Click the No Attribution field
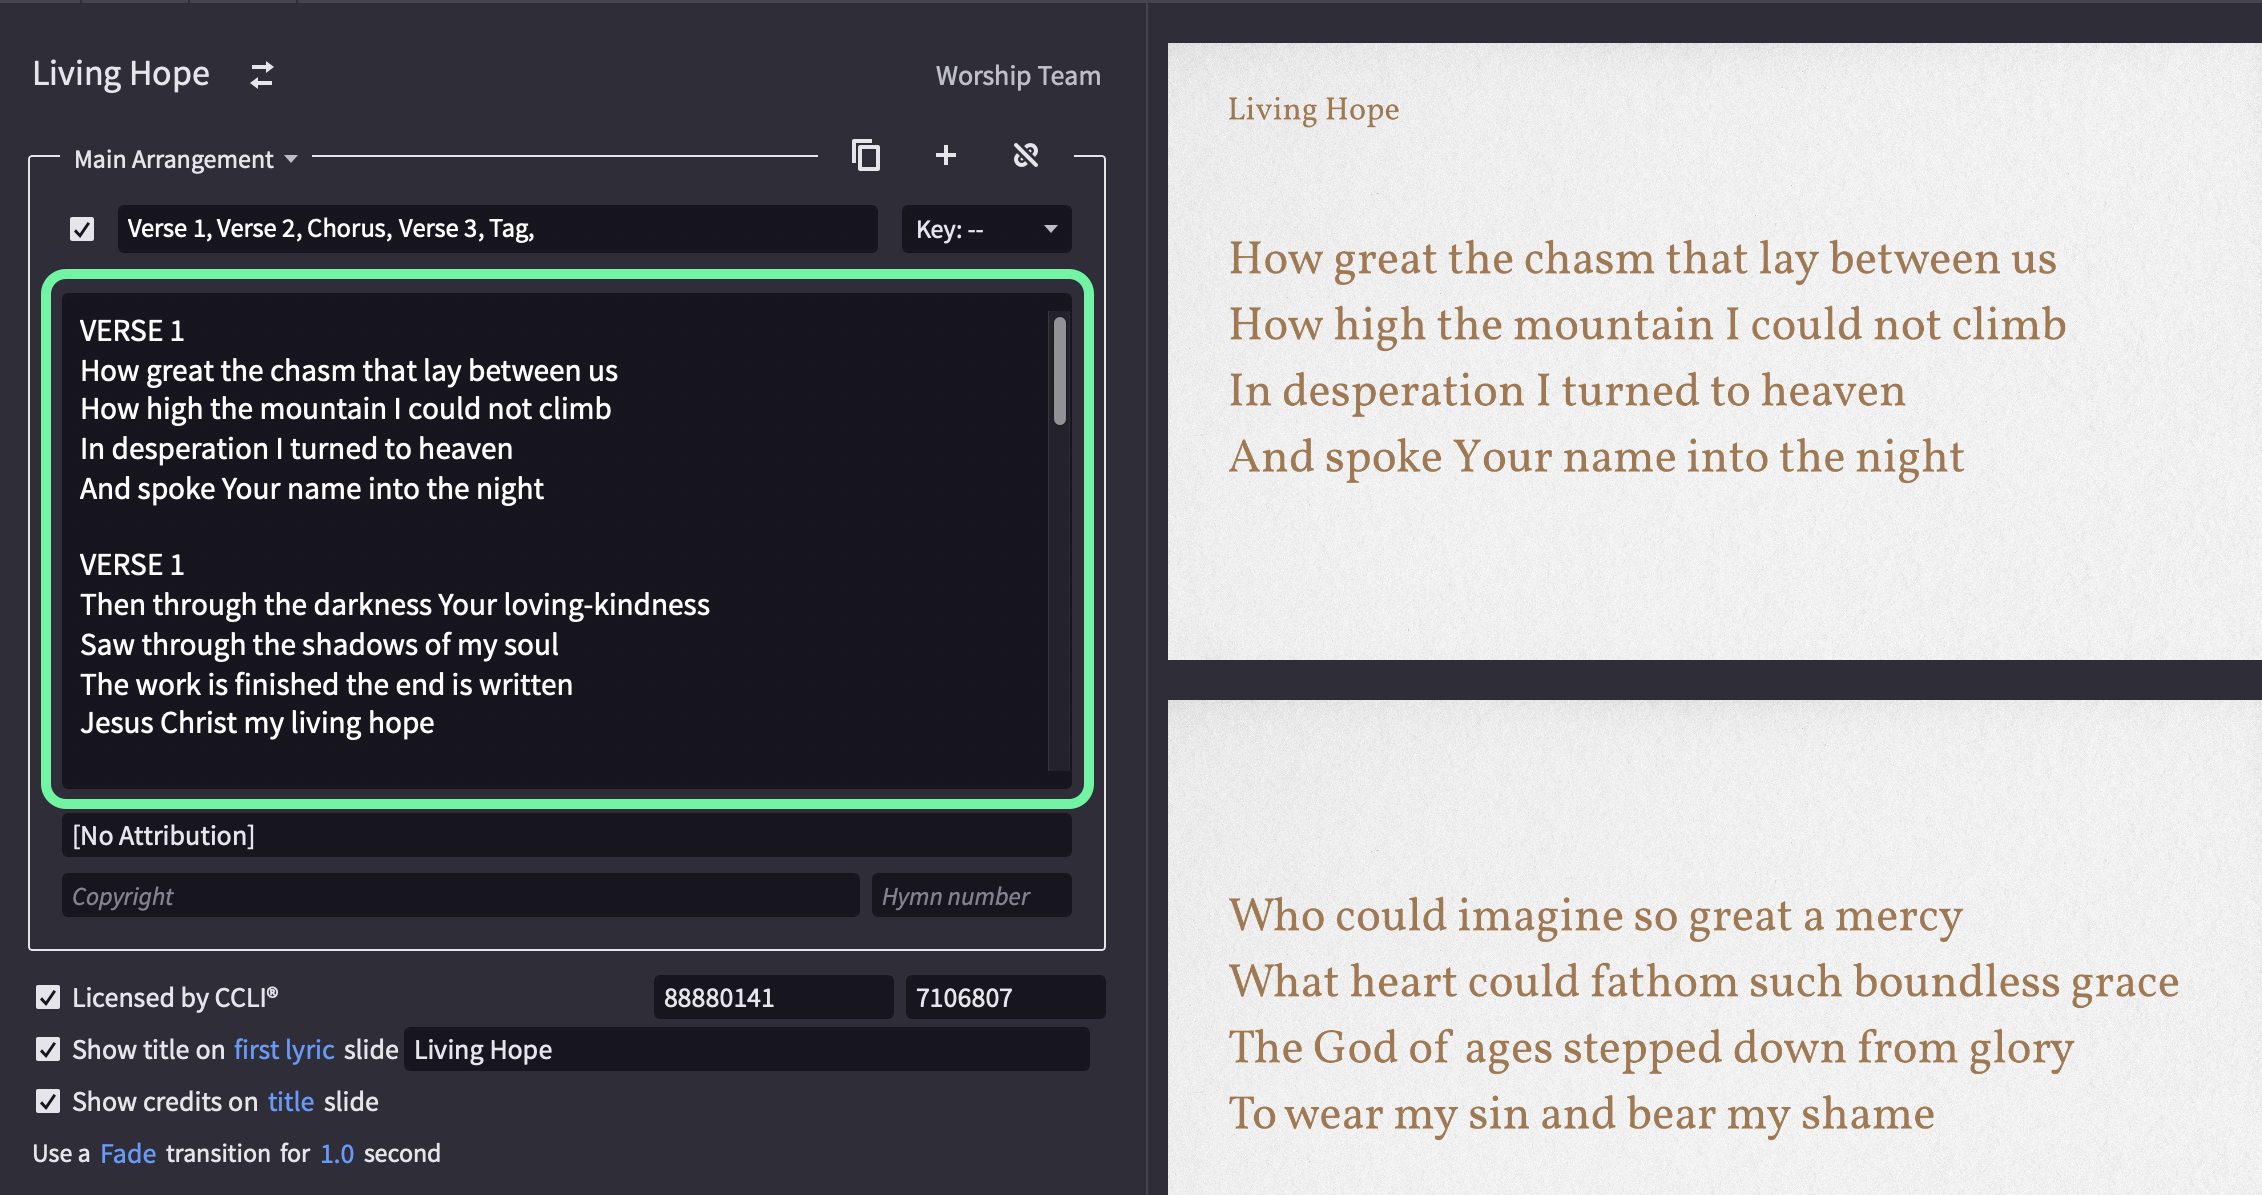 (x=567, y=835)
